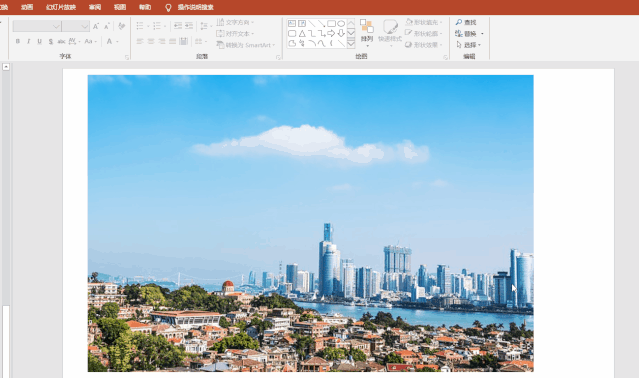
Task: Decrease list indent level
Action: coord(178,26)
